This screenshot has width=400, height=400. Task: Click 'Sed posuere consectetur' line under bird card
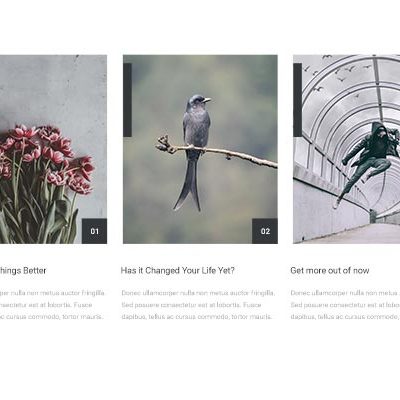tap(191, 305)
